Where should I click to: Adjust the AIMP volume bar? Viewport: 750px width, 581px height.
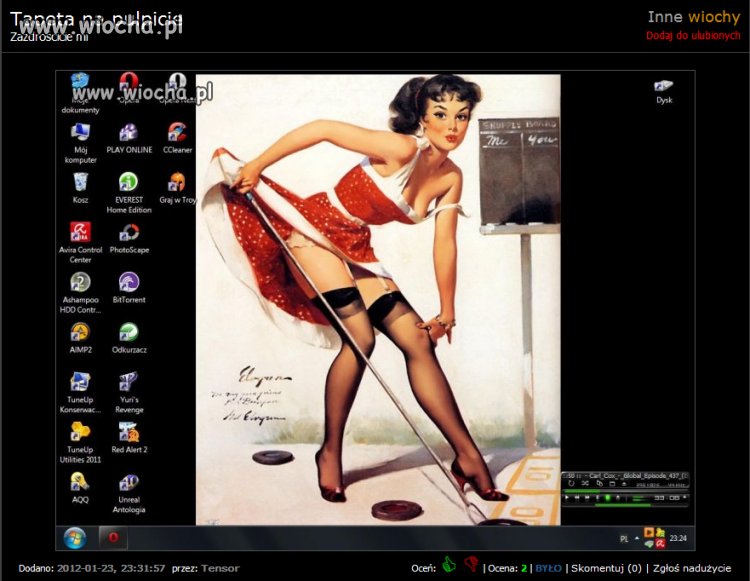625,505
